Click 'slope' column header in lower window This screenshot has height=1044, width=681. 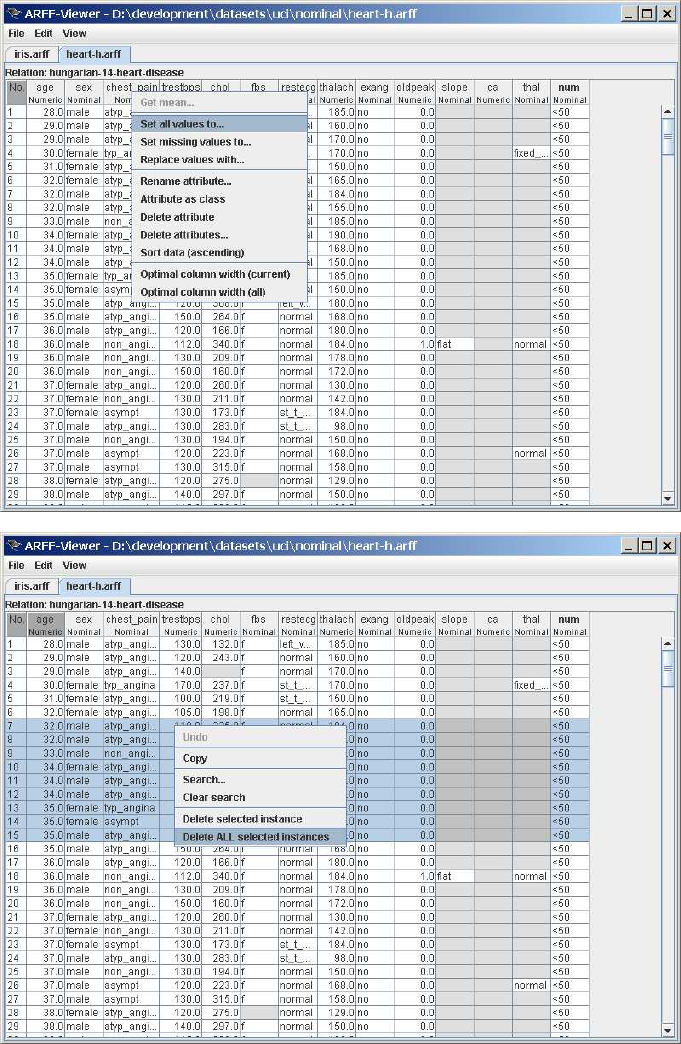pos(455,625)
